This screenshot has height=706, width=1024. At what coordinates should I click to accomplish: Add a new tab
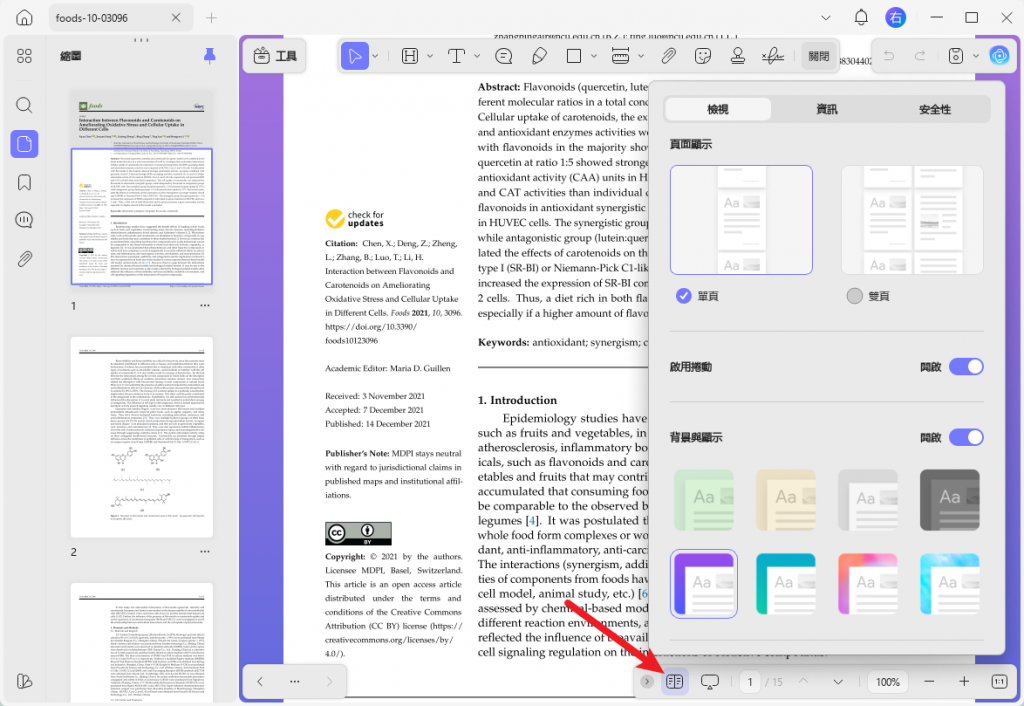pos(212,18)
